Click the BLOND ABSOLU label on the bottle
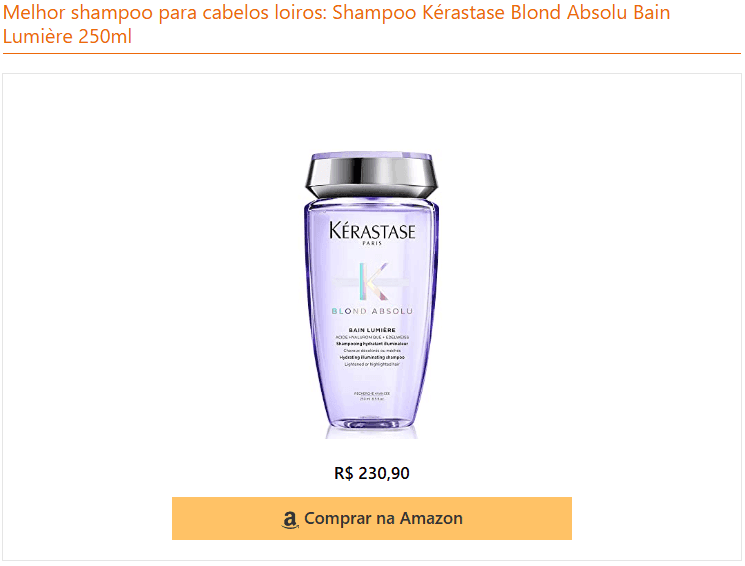This screenshot has height=566, width=745. click(372, 311)
